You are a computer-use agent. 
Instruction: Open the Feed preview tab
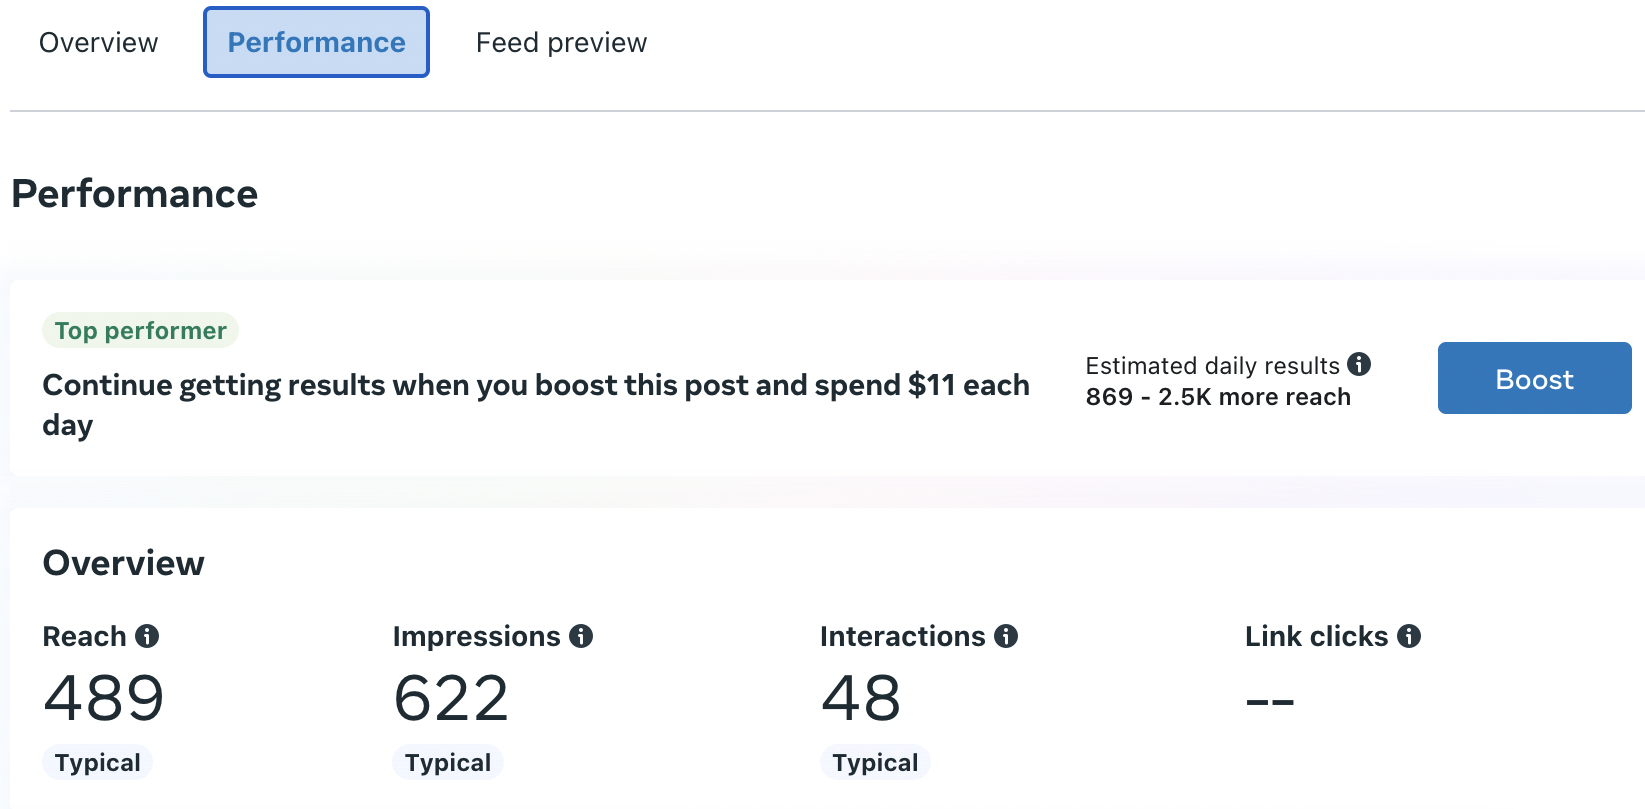561,43
